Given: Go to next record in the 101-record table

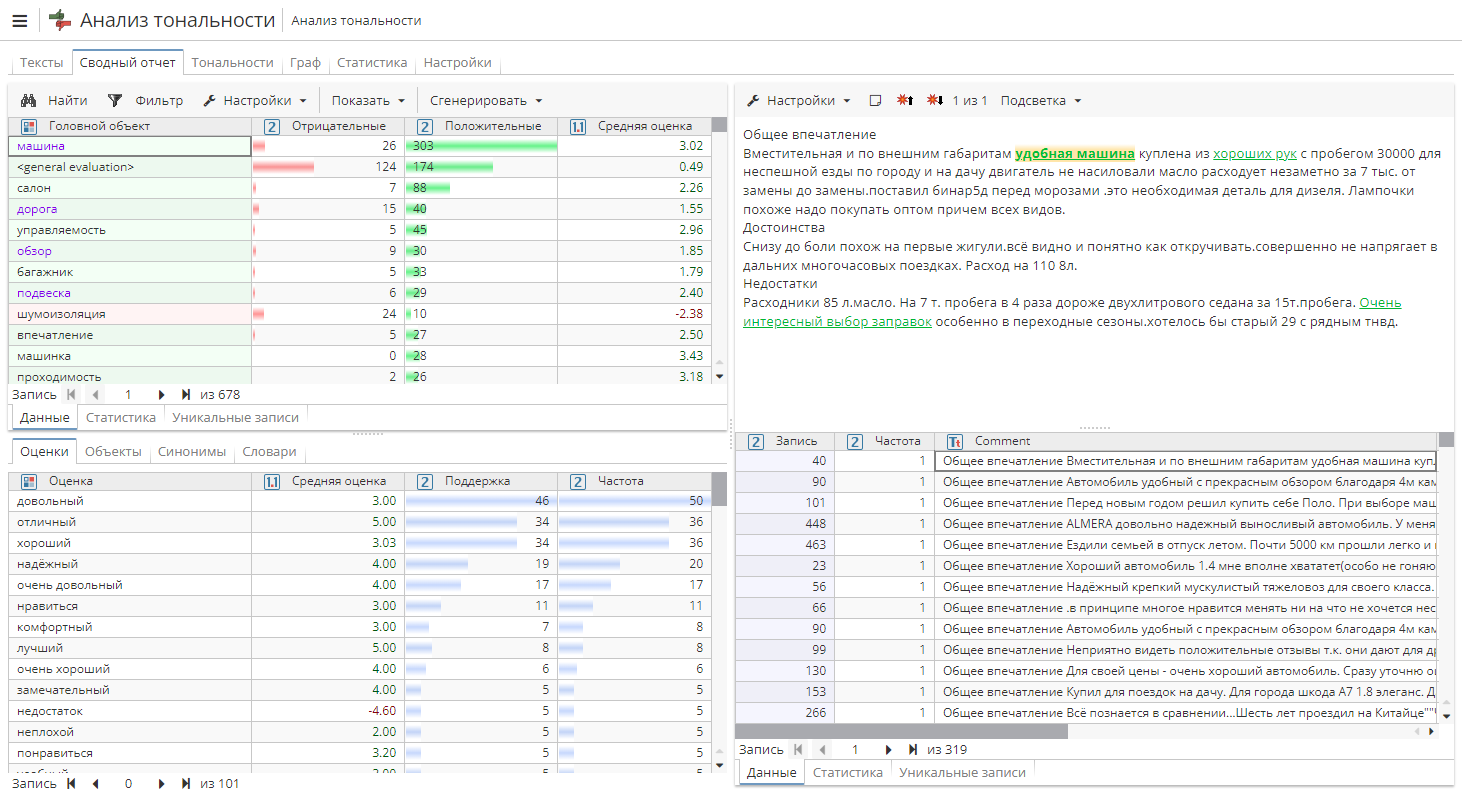Looking at the screenshot, I should click(161, 783).
